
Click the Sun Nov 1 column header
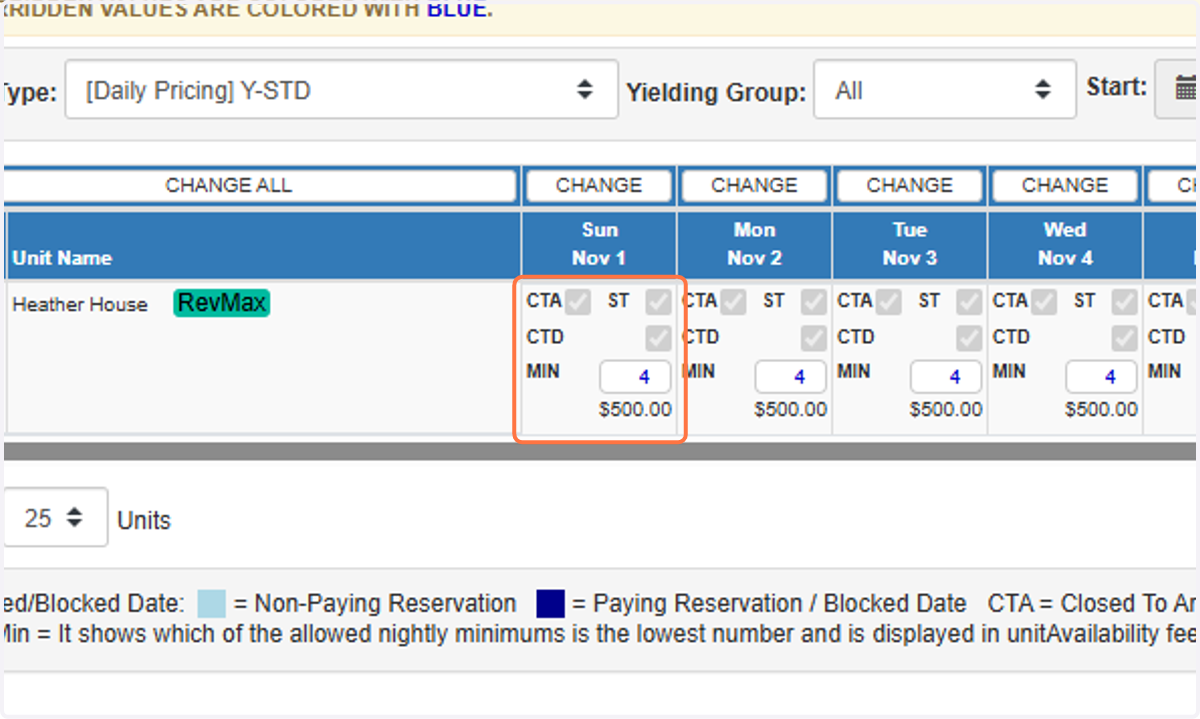click(599, 244)
